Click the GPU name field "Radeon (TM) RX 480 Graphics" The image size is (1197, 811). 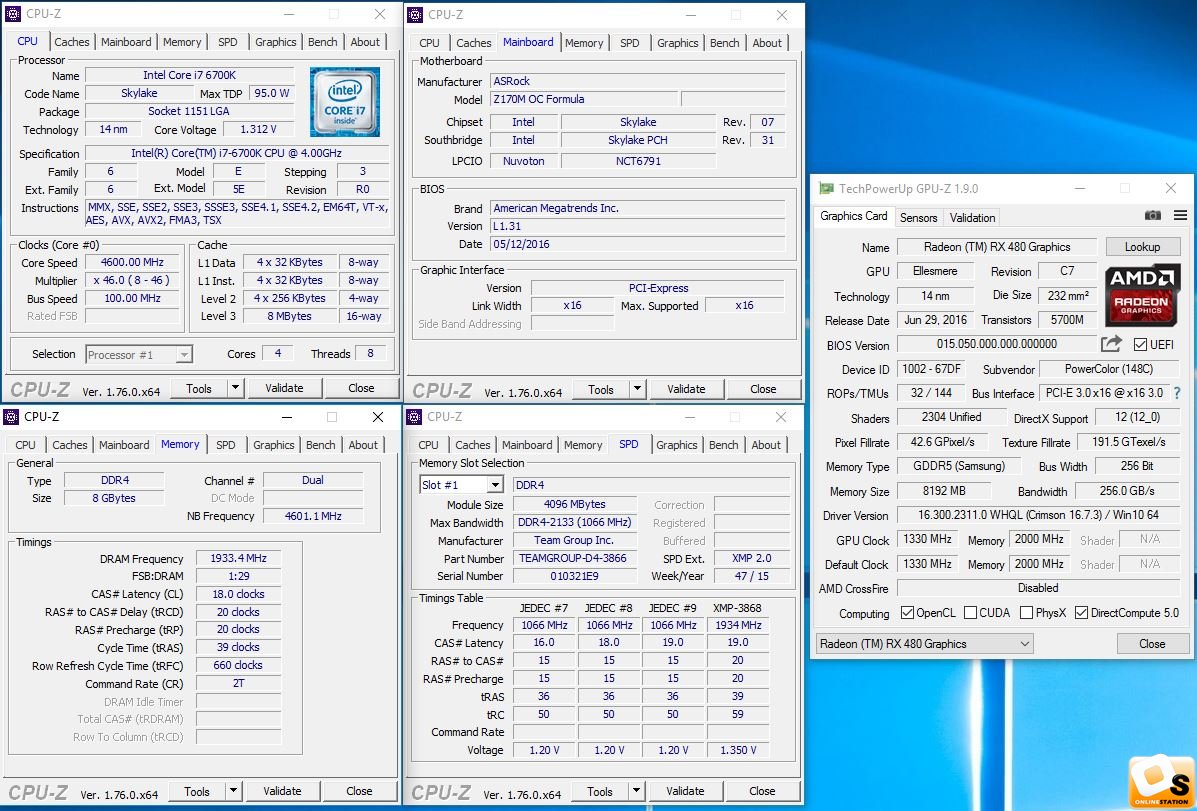pos(997,247)
